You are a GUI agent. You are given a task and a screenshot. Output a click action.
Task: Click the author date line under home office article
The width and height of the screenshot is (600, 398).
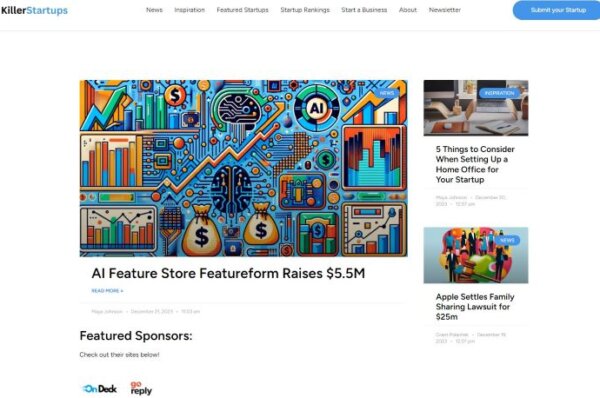pyautogui.click(x=471, y=201)
